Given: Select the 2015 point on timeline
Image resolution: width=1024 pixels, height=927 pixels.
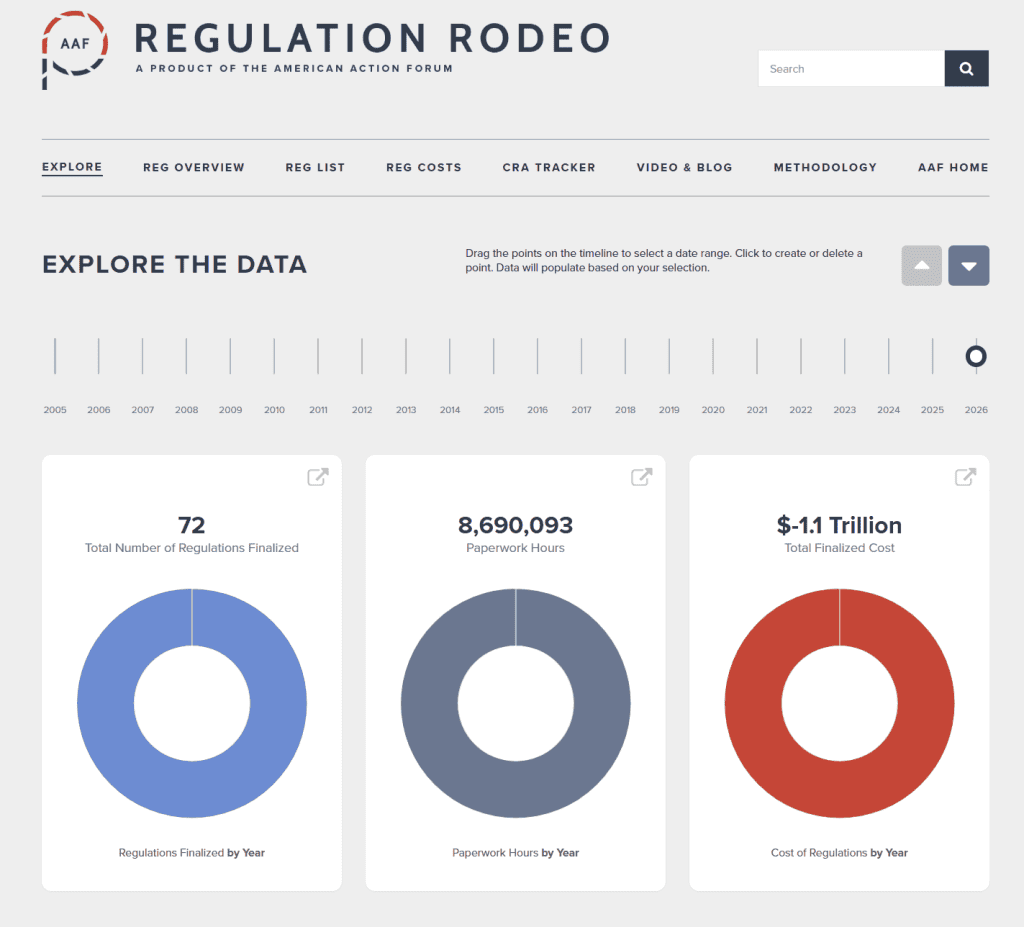Looking at the screenshot, I should pos(494,356).
